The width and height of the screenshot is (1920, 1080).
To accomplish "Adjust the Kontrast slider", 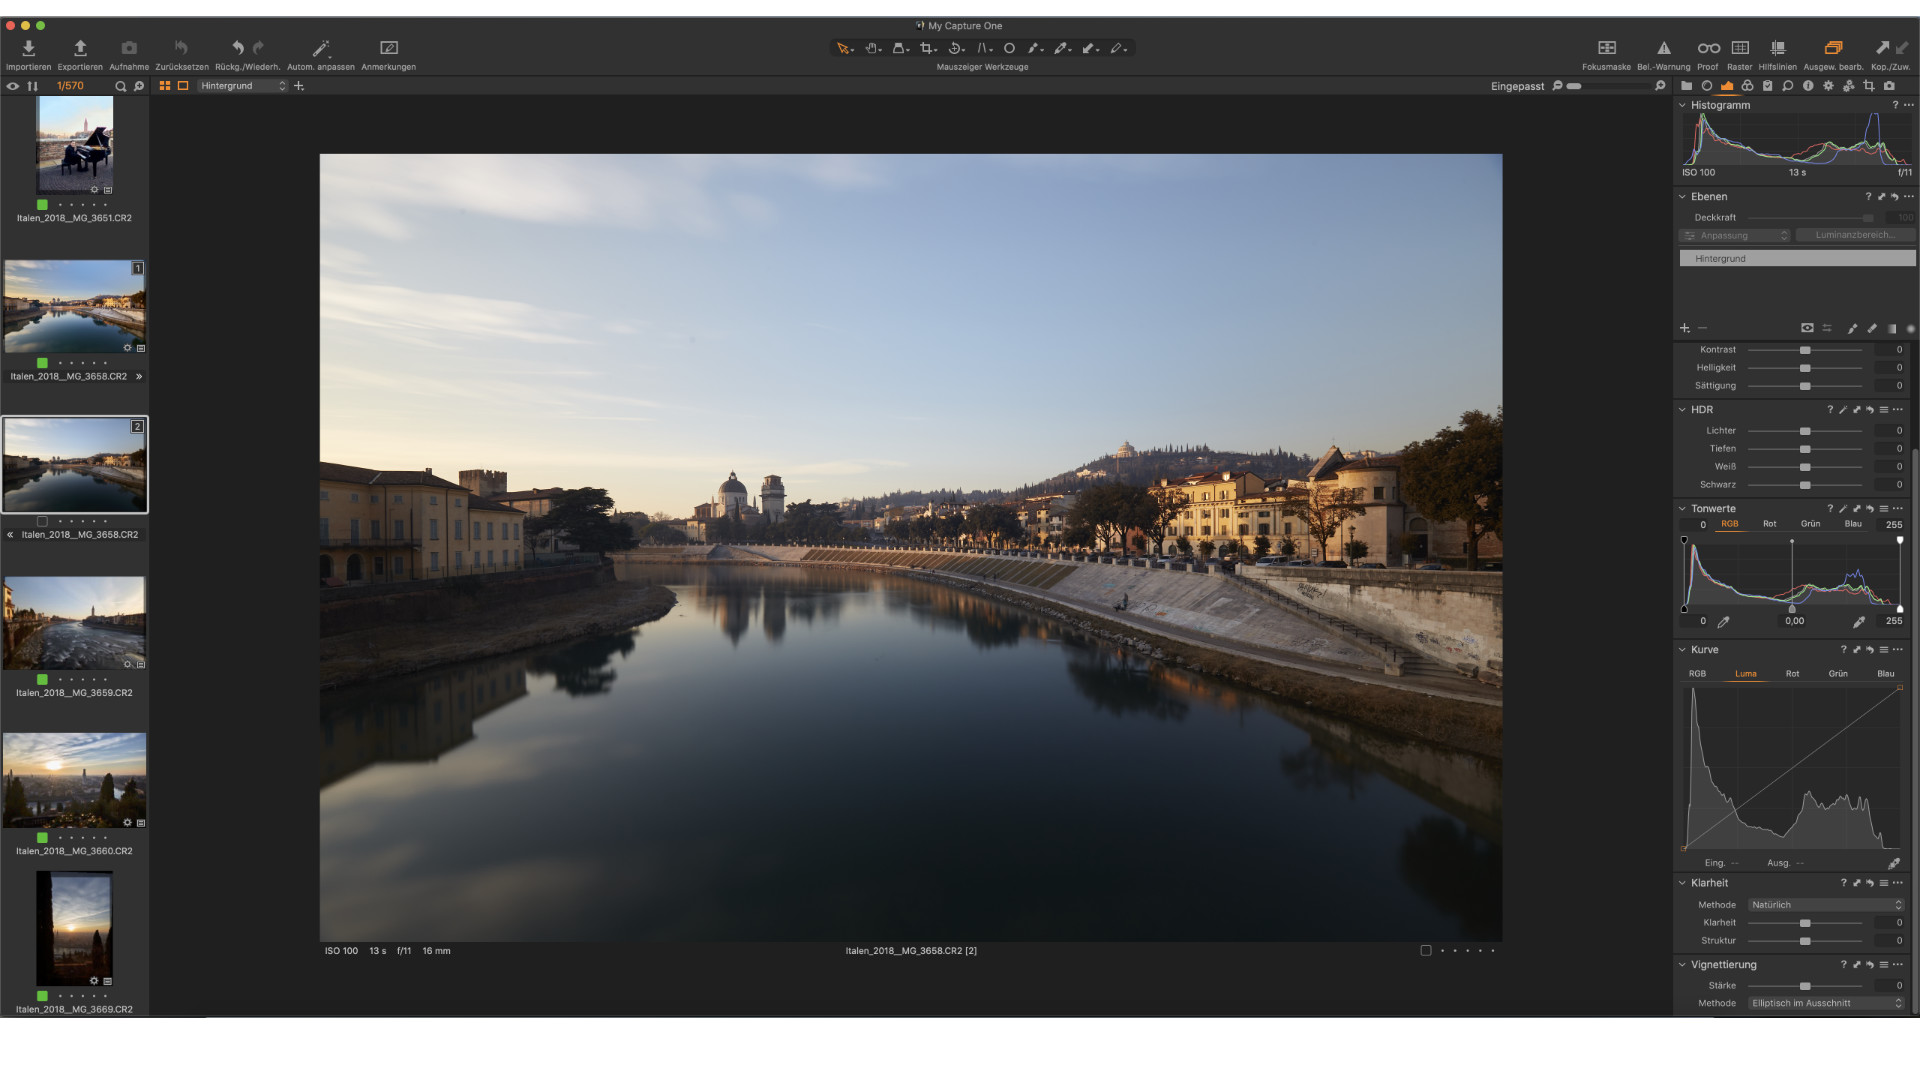I will [1805, 350].
